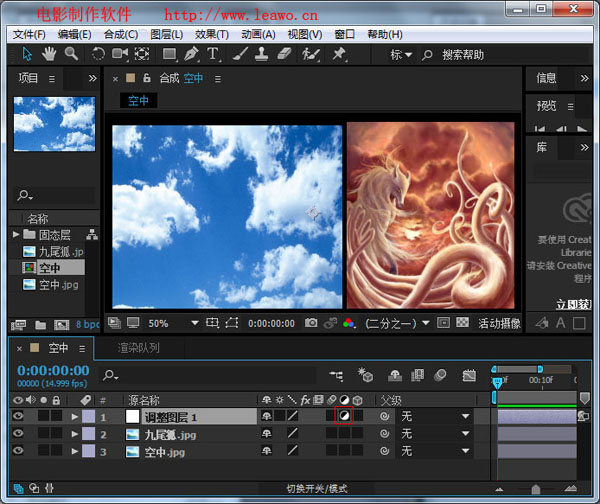Click the 立即获 link in library panel

tap(573, 305)
